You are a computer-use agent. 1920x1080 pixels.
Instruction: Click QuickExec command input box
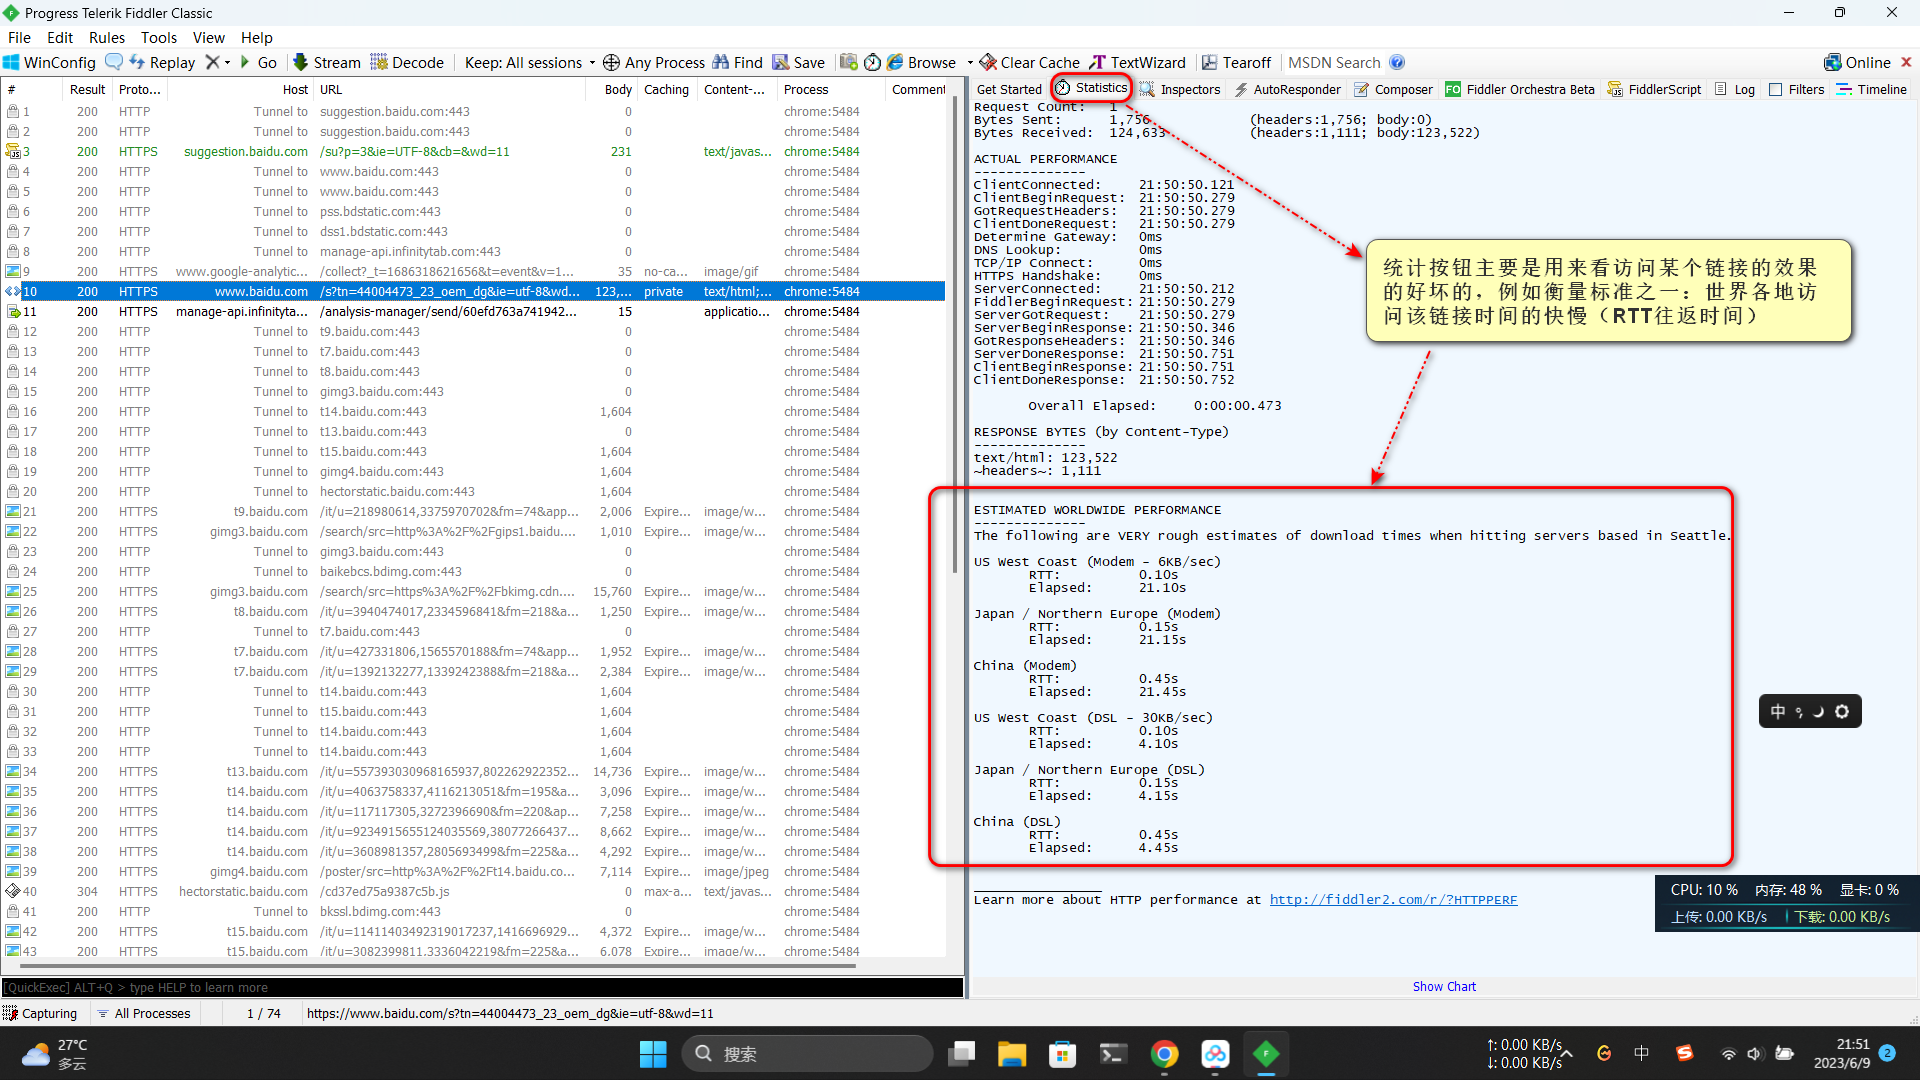tap(482, 987)
